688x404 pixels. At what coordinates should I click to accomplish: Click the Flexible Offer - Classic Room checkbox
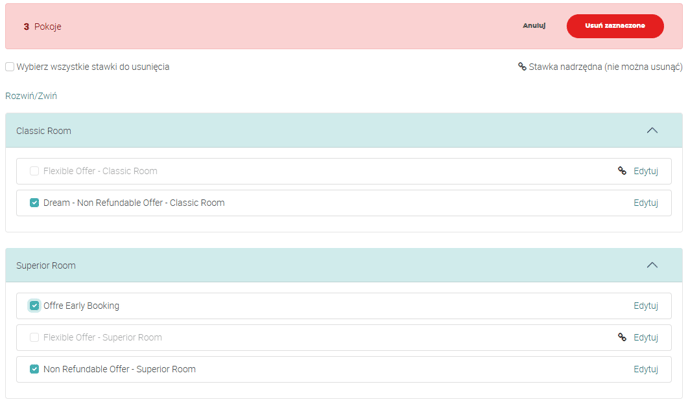point(35,171)
